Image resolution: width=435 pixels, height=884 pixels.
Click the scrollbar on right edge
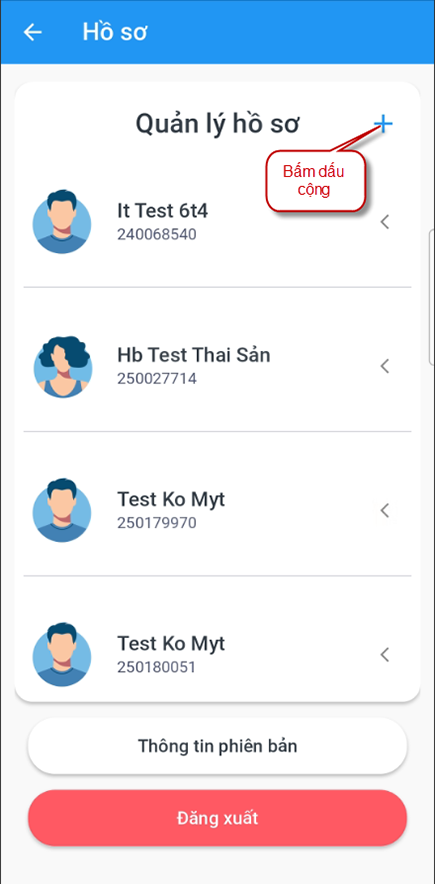432,297
